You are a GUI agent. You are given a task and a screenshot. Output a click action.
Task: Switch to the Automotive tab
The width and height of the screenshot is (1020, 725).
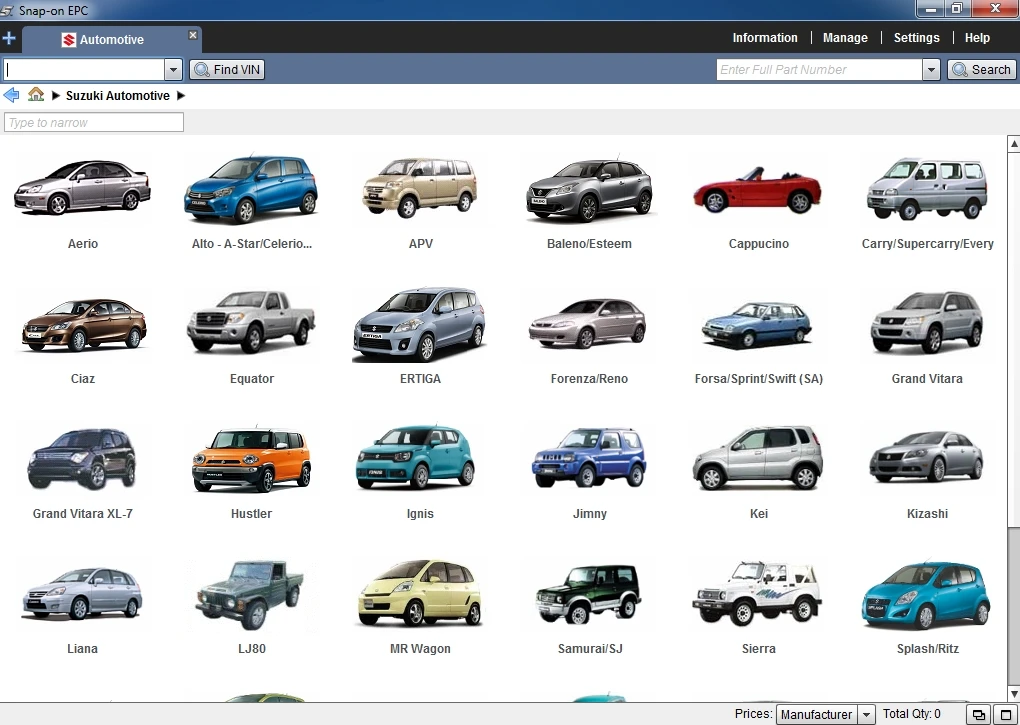point(115,41)
